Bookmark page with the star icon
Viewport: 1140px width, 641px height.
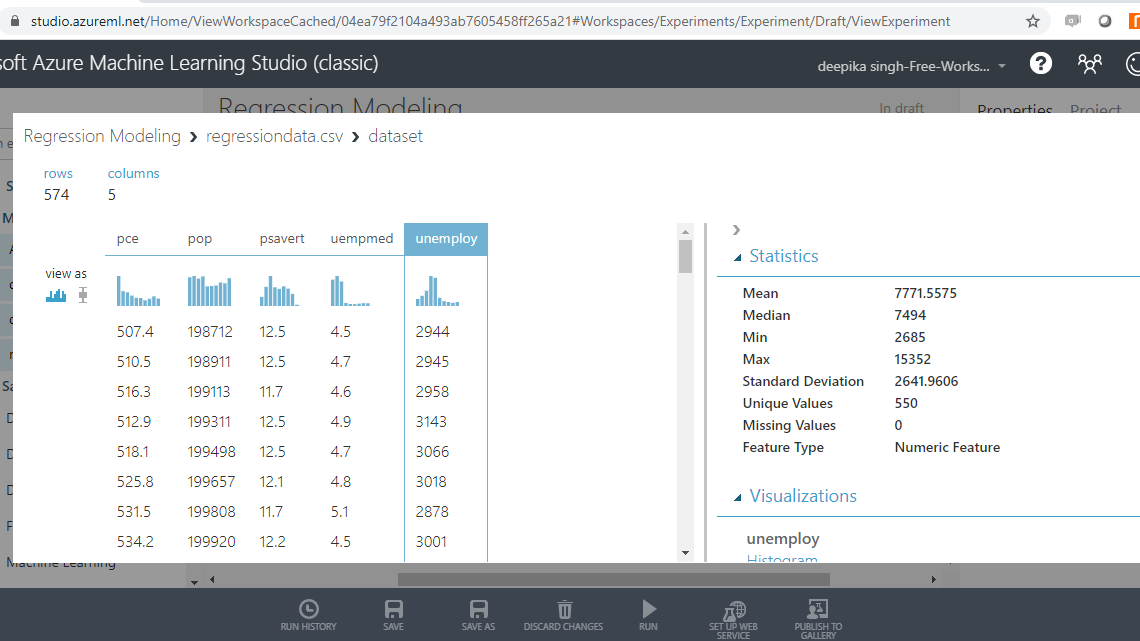tap(1032, 21)
